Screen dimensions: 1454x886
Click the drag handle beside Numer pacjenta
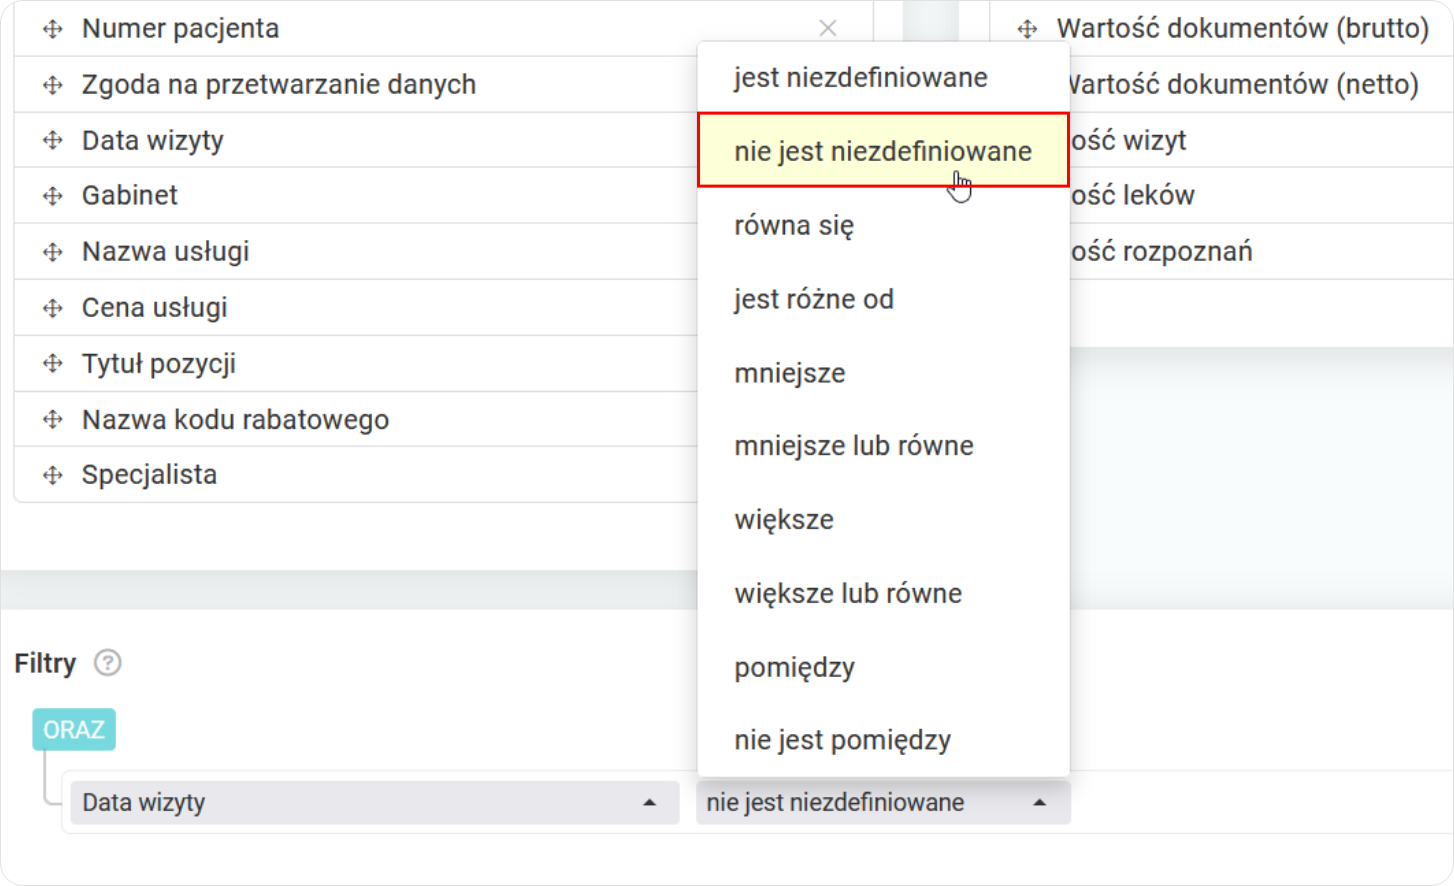click(x=53, y=29)
